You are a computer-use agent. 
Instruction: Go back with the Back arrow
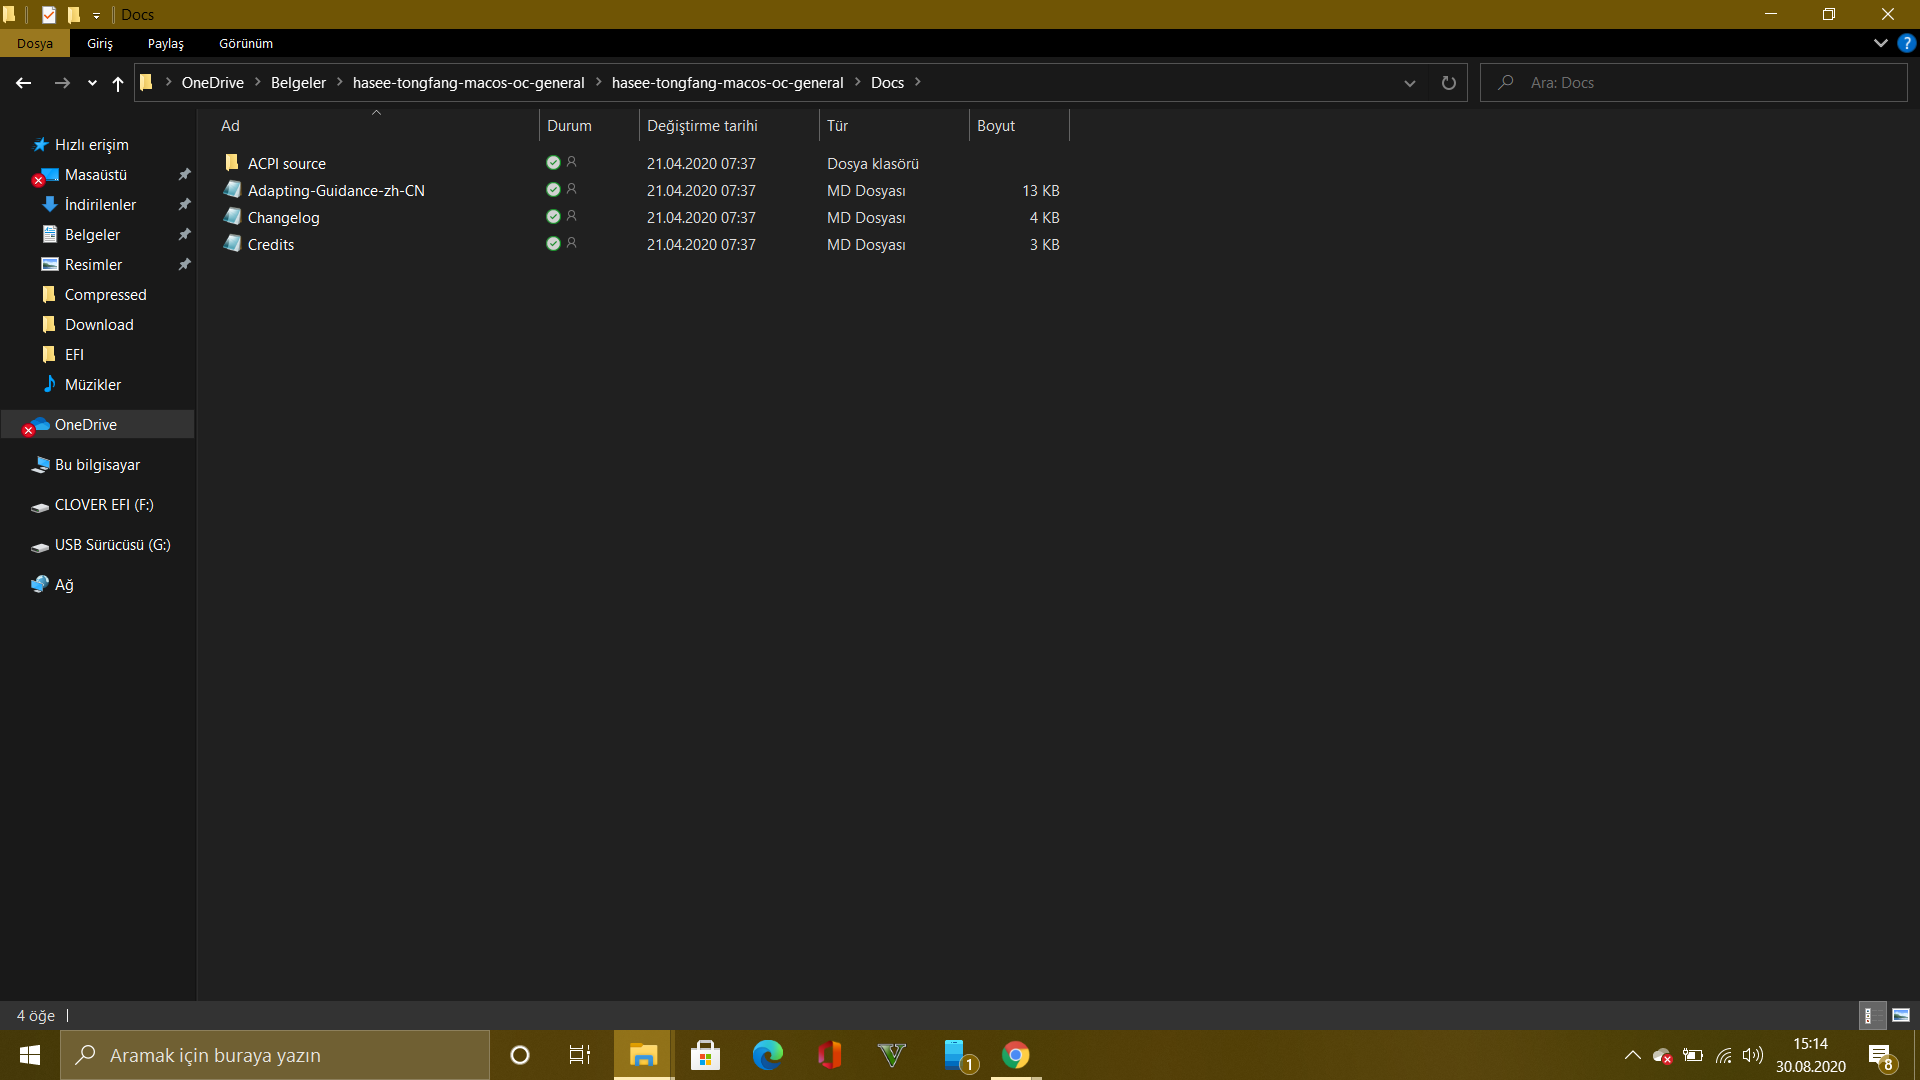[x=24, y=83]
